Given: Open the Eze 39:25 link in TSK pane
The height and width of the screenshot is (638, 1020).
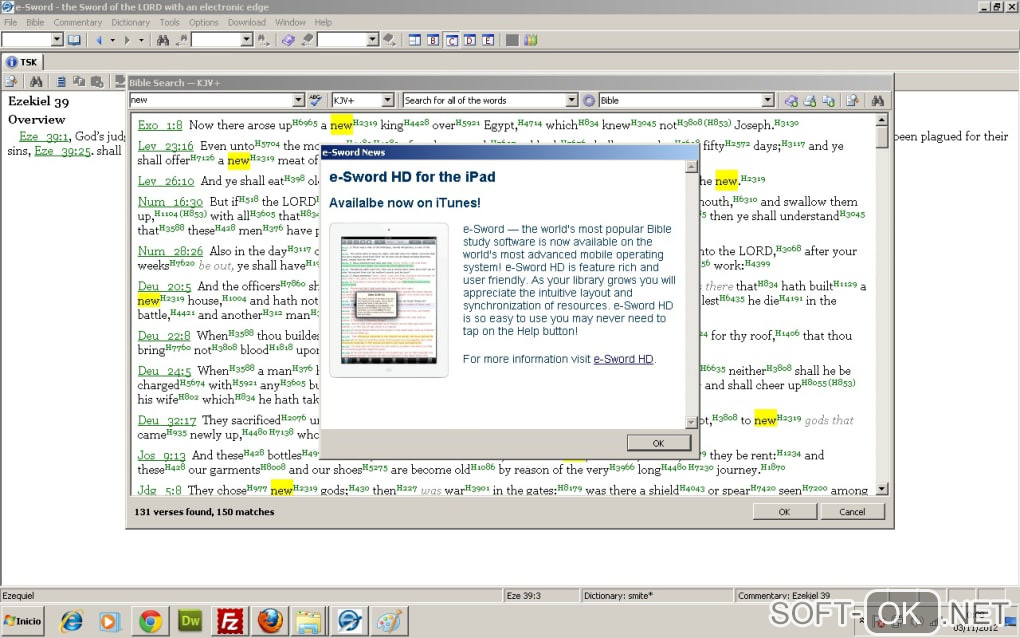Looking at the screenshot, I should 62,151.
